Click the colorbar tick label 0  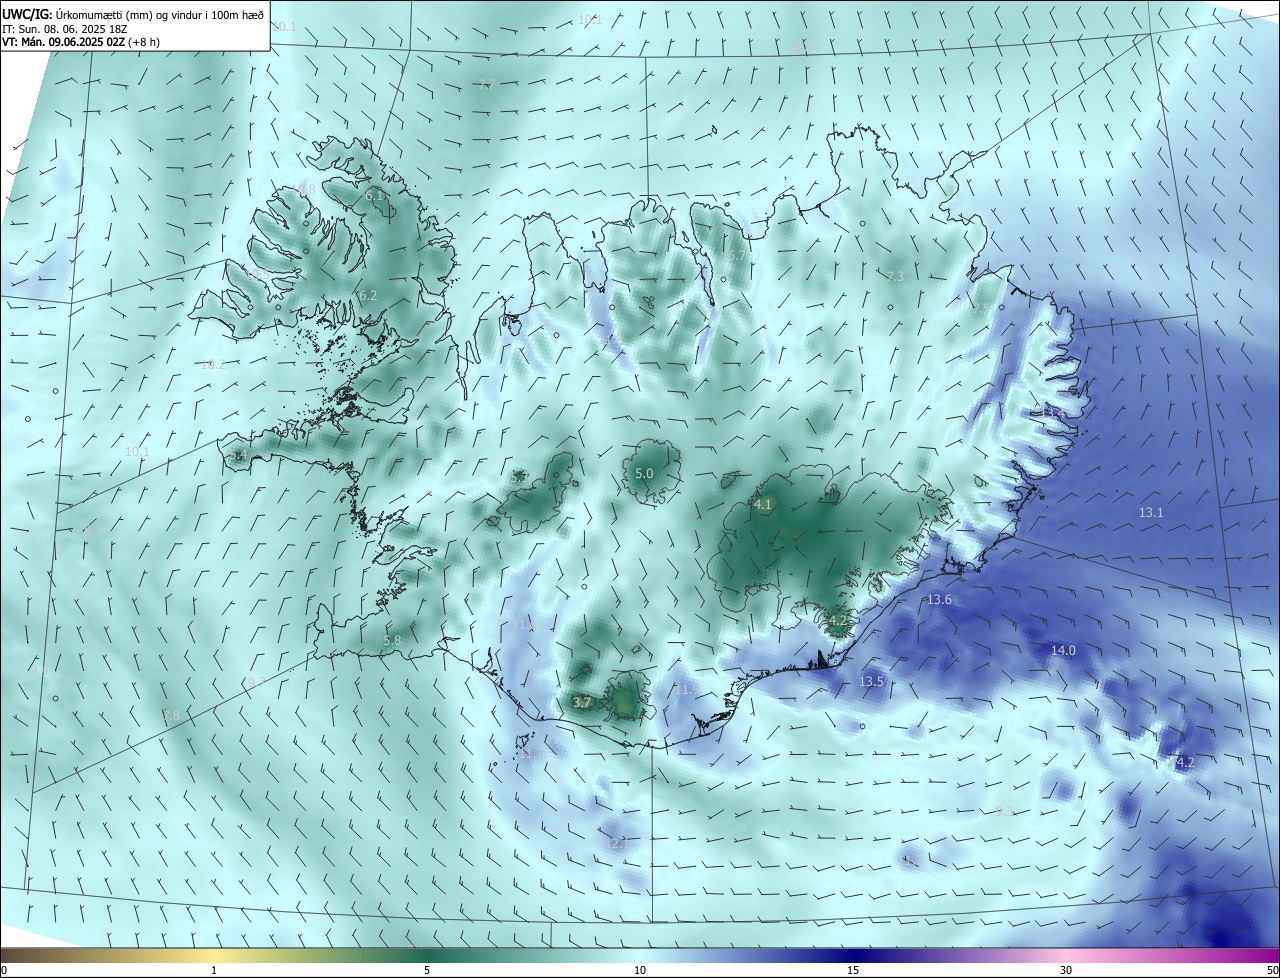4,970
